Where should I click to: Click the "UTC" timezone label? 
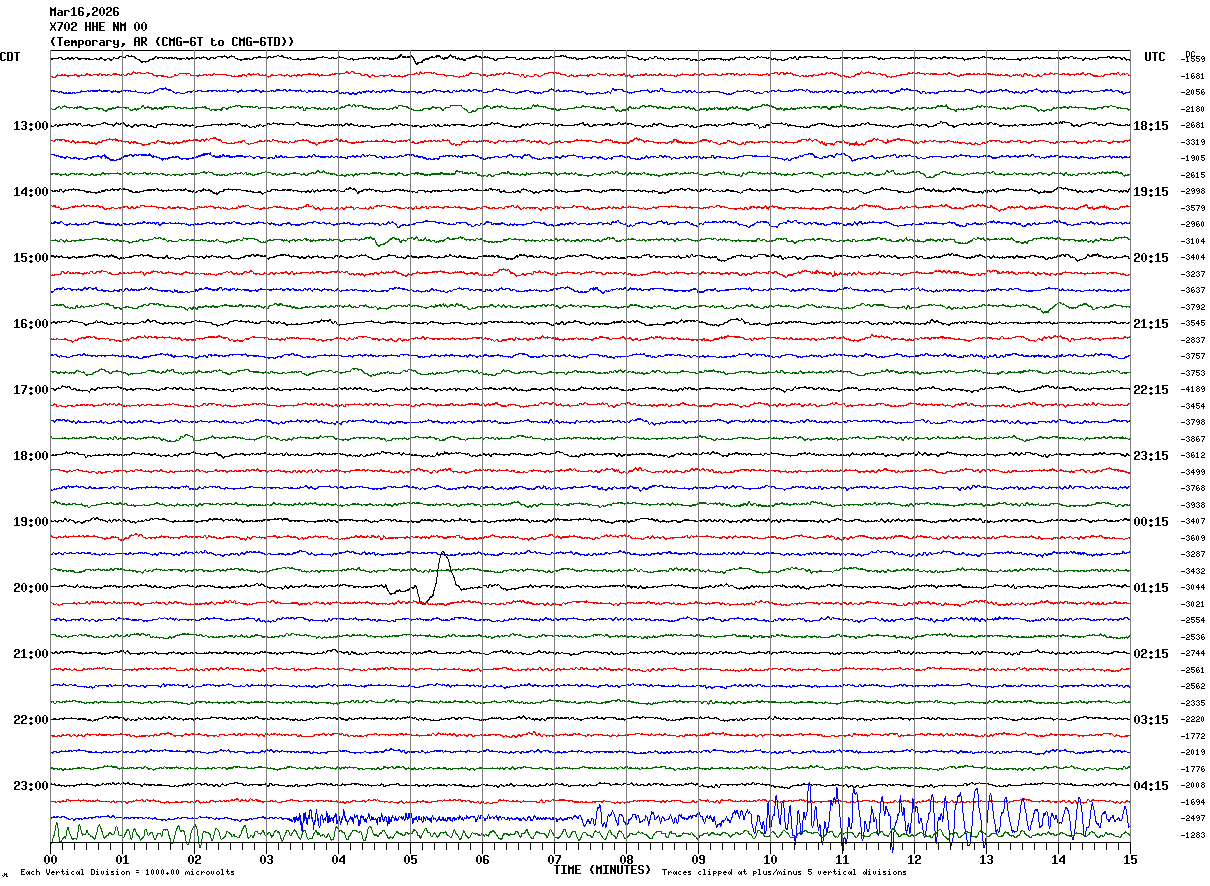click(x=1155, y=57)
